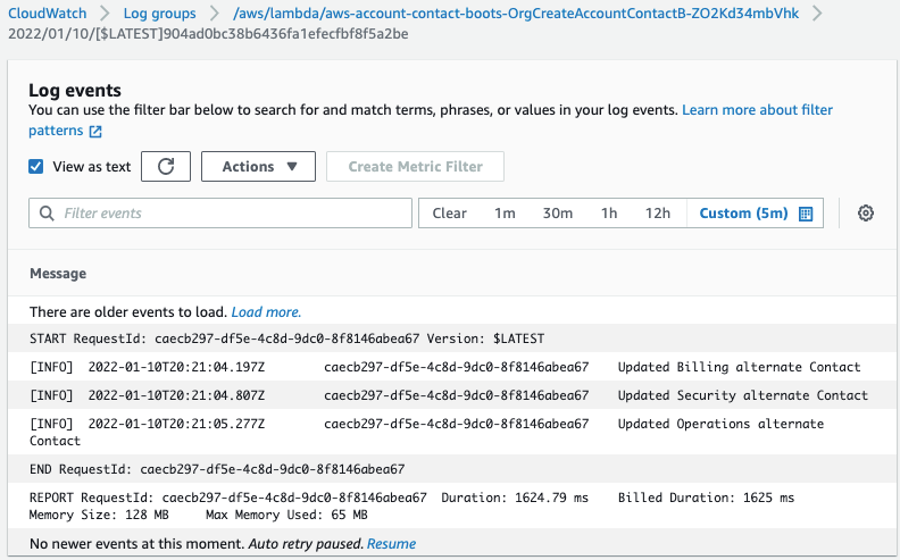Click timestamp 2022-01-10T20:21:04.807Z

pyautogui.click(x=177, y=395)
